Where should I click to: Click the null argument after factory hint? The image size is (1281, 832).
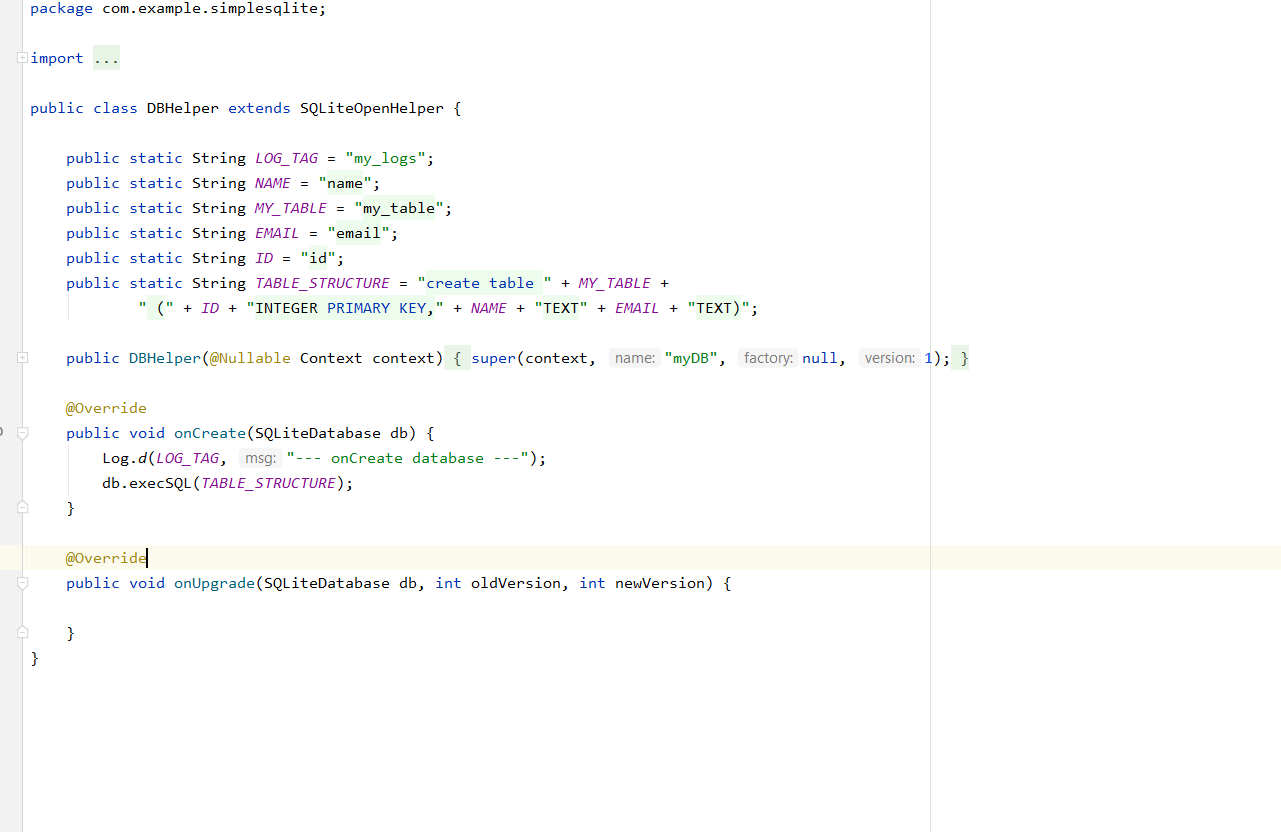click(x=820, y=358)
